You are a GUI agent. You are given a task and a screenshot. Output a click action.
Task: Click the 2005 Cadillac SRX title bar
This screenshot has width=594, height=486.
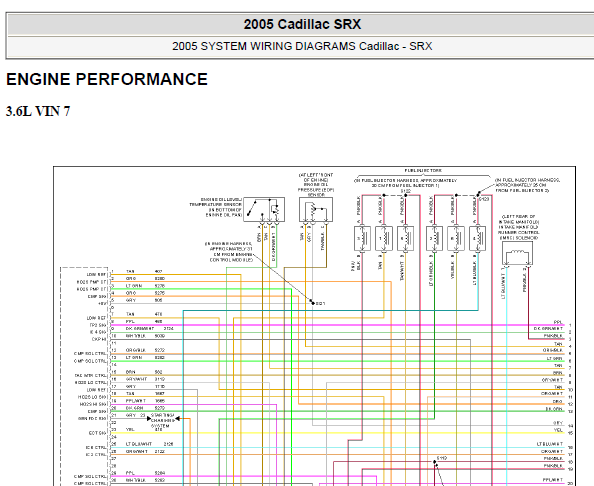coord(302,25)
